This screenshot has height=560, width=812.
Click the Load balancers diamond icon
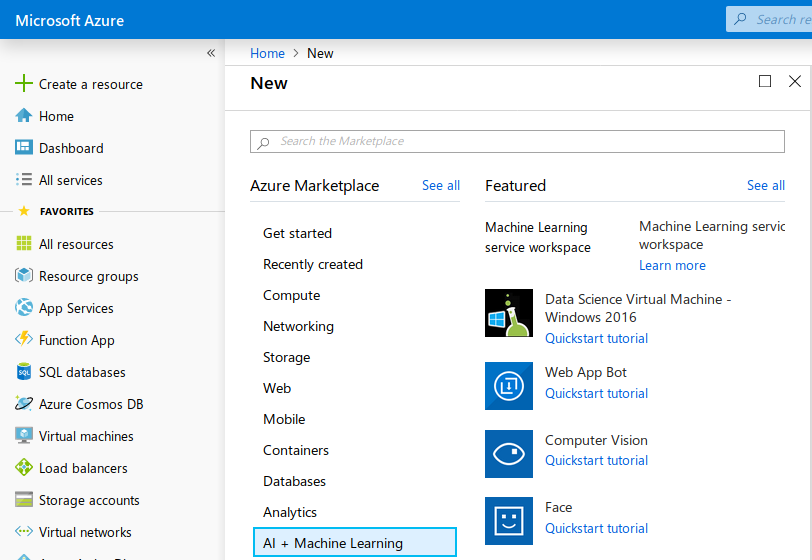[x=24, y=467]
